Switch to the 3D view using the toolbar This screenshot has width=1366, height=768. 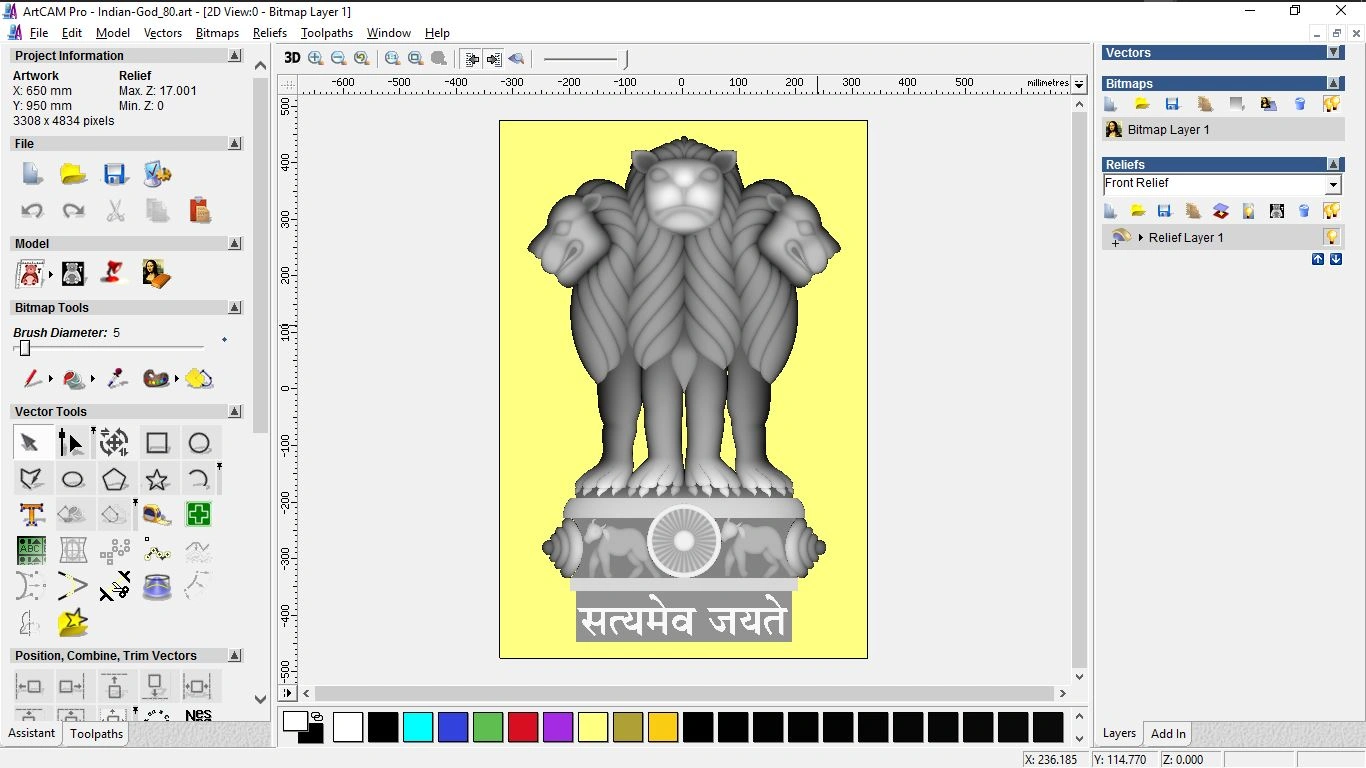point(291,58)
